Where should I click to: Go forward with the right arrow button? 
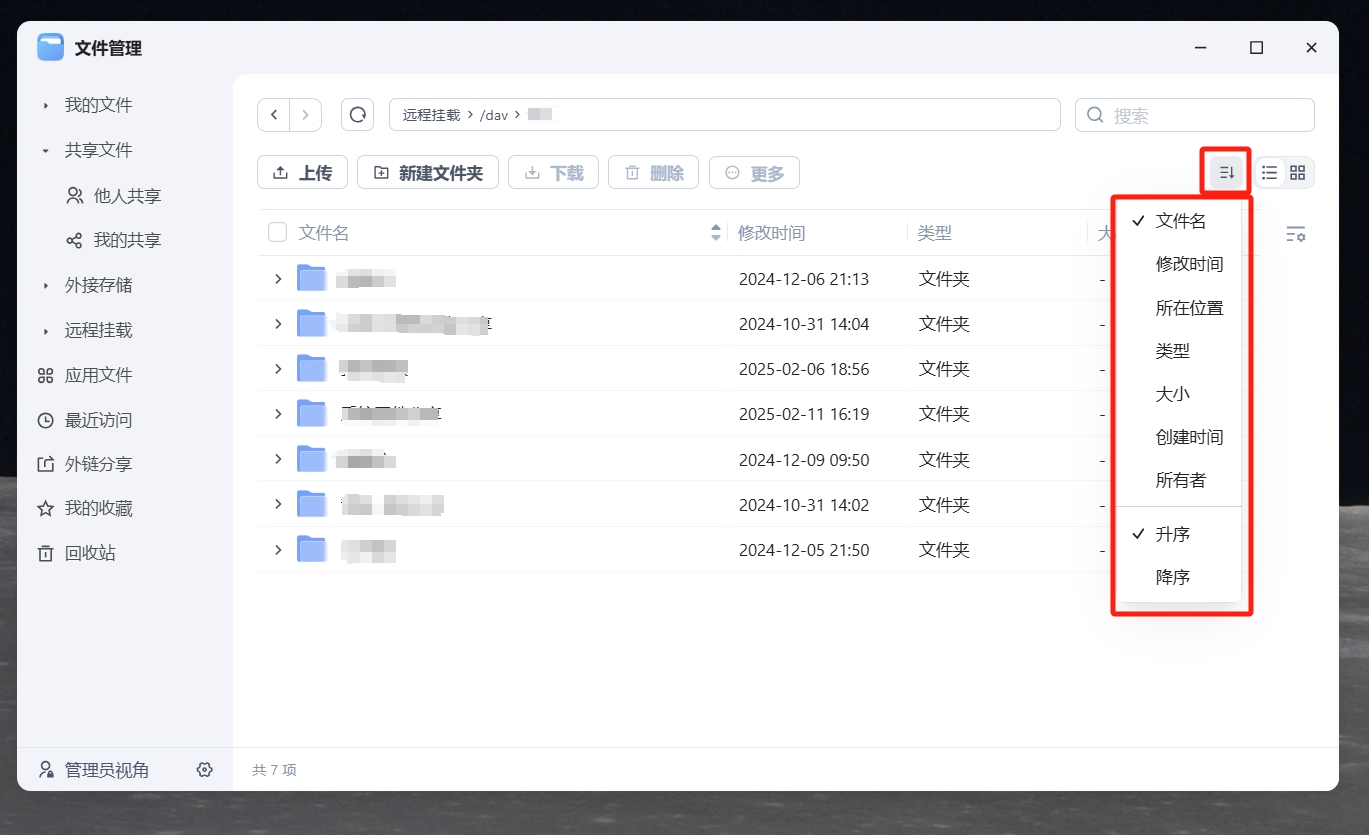coord(306,115)
